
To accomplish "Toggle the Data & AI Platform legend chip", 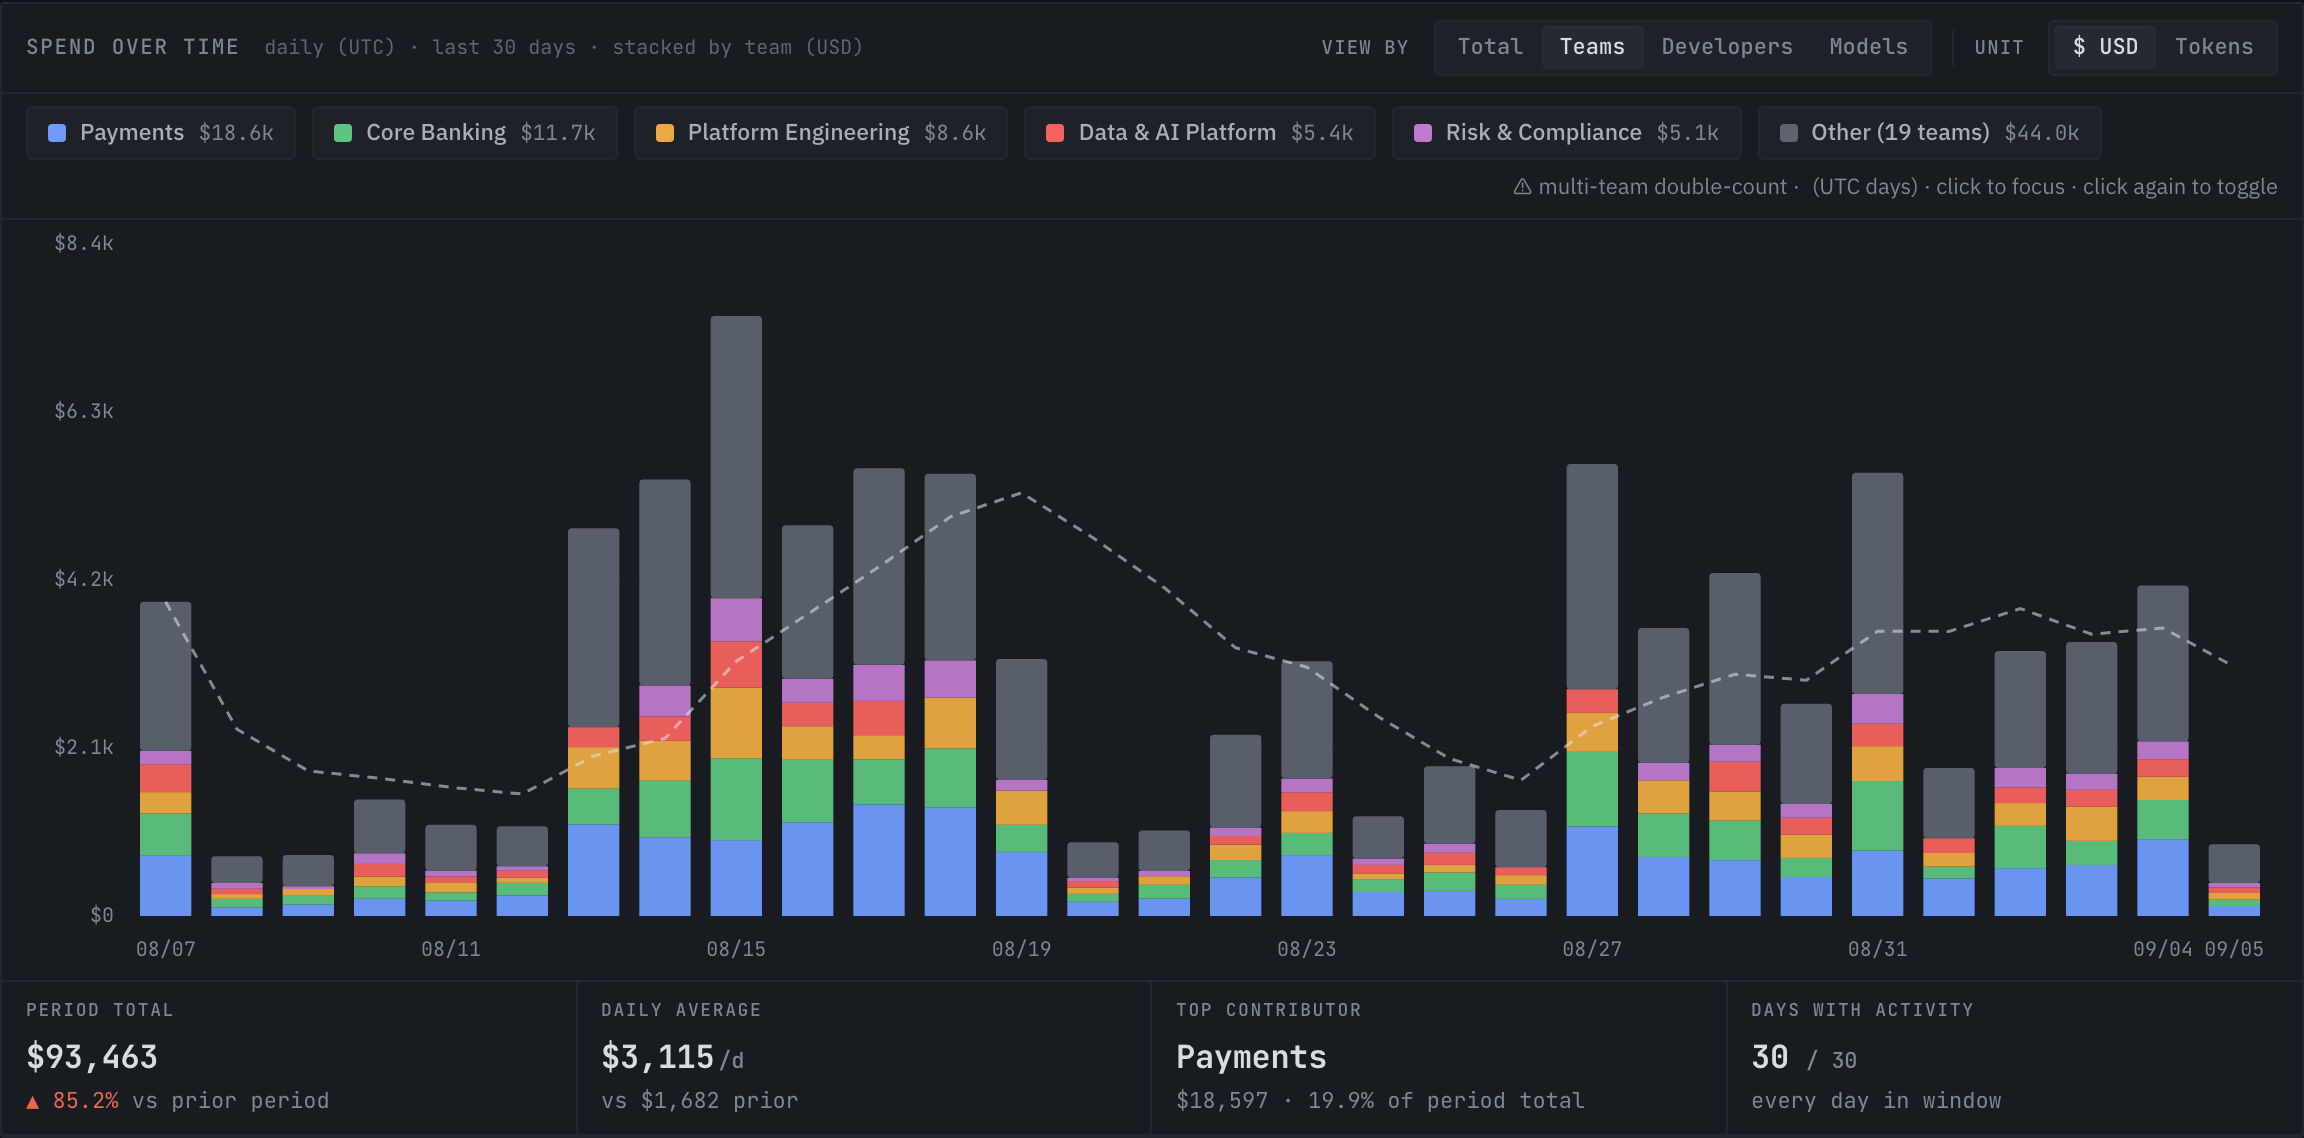I will point(1200,133).
